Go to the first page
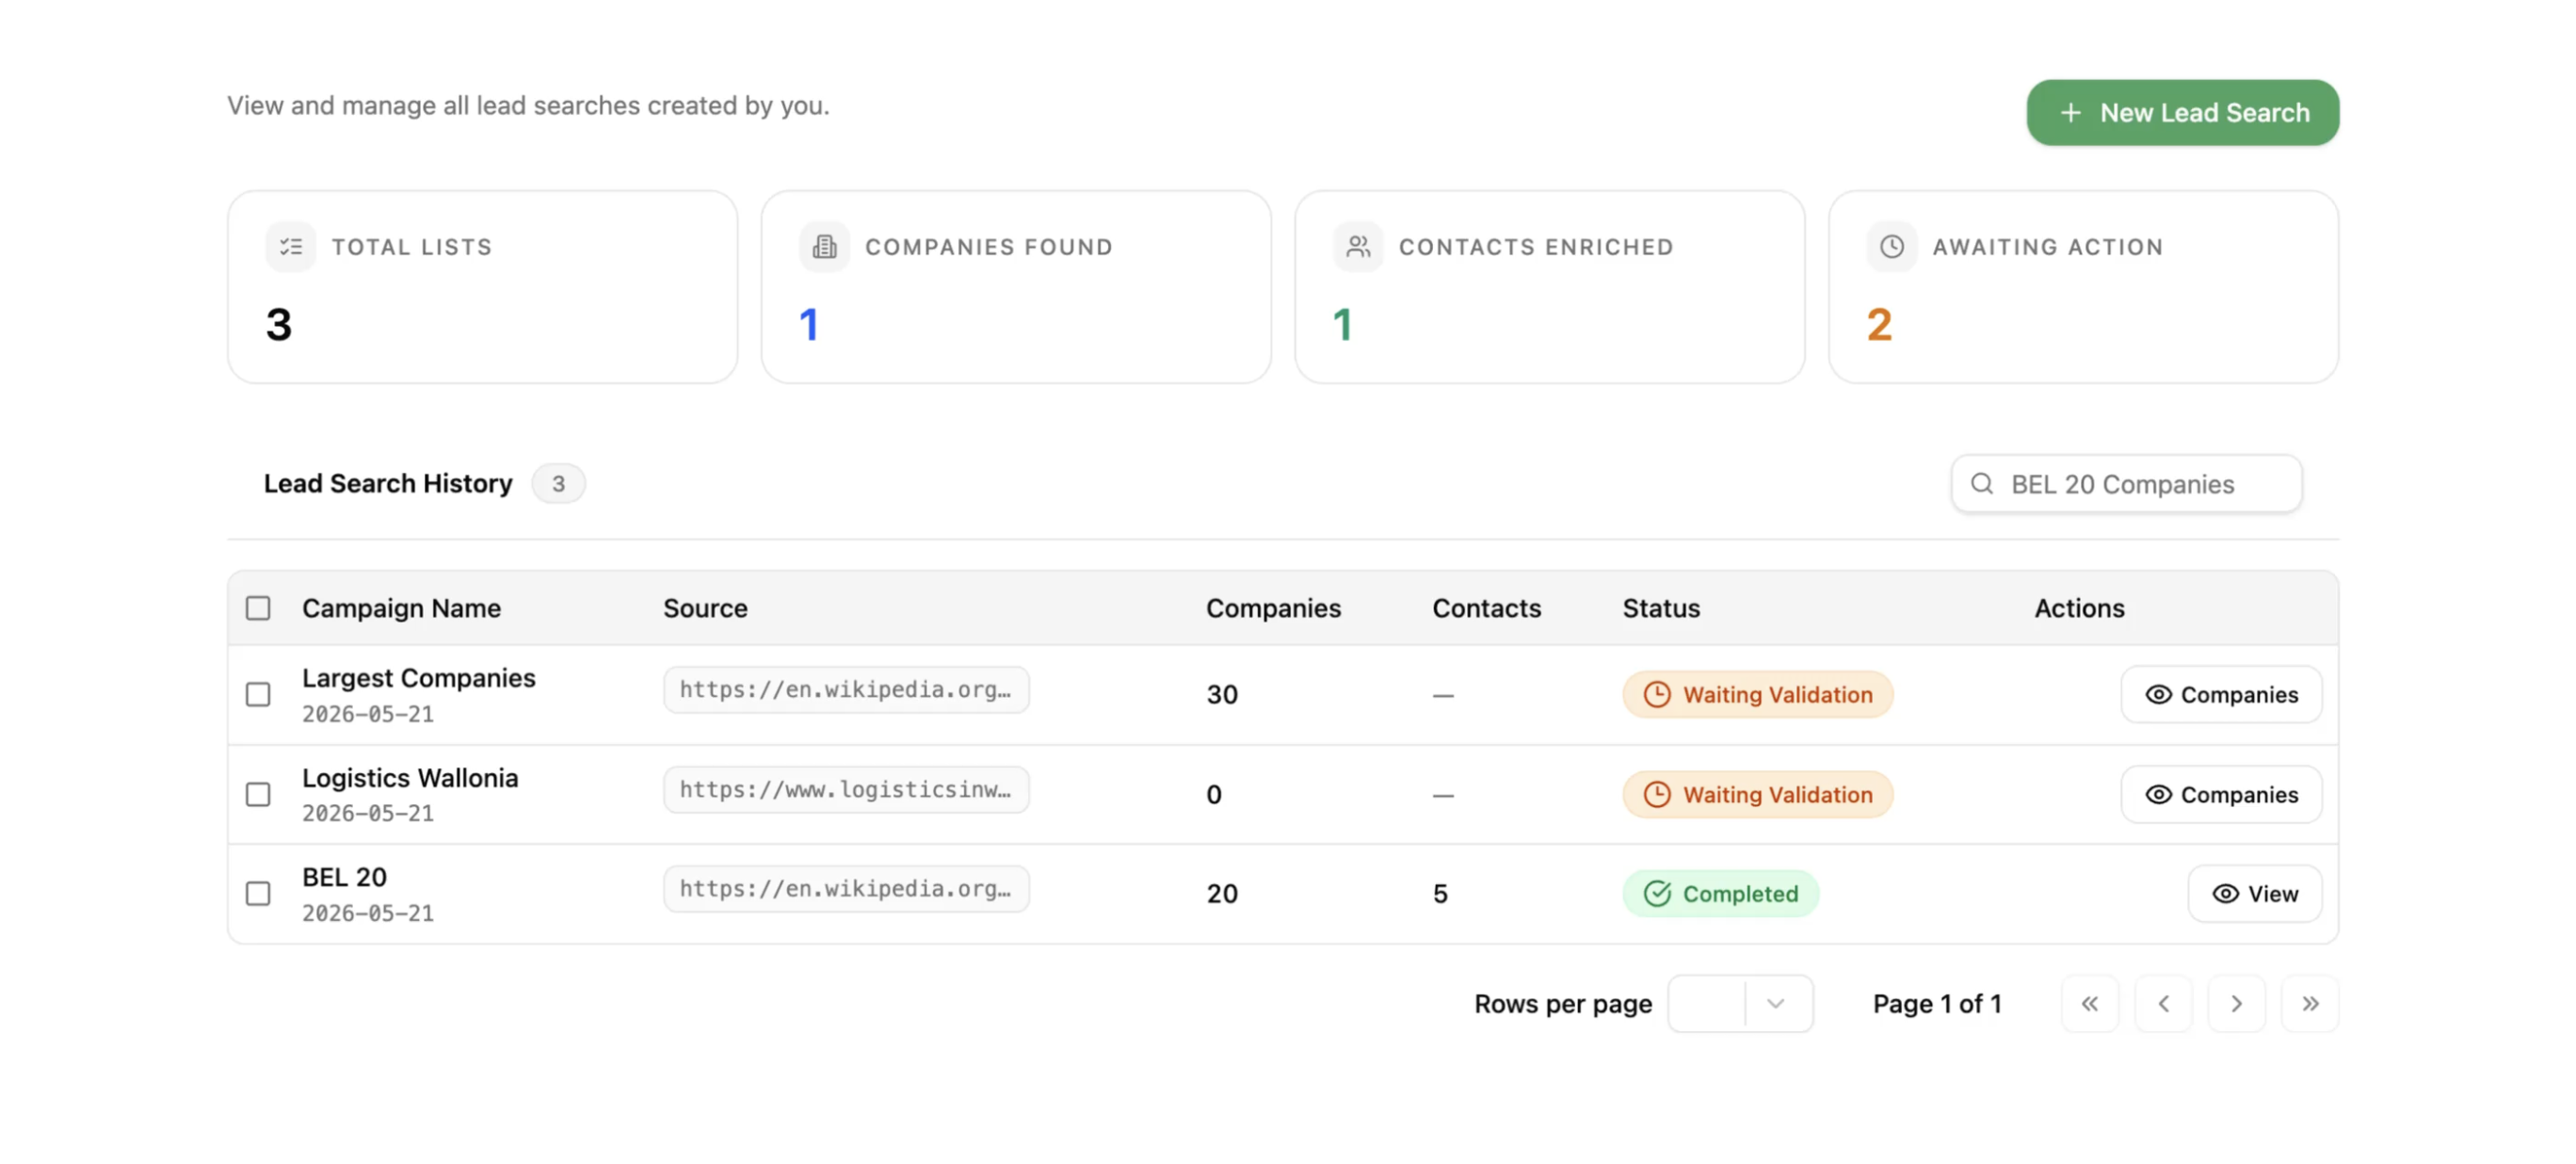This screenshot has height=1164, width=2576. point(2089,1003)
